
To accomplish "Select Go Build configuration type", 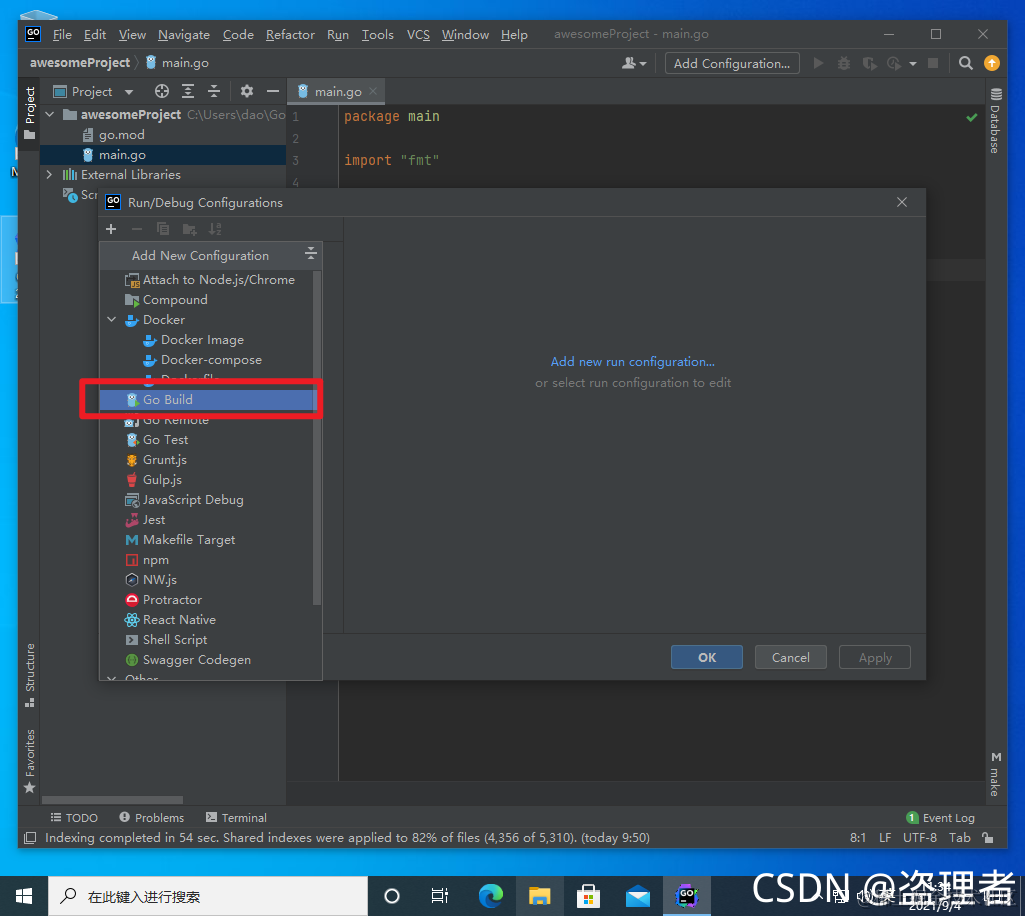I will tap(207, 399).
